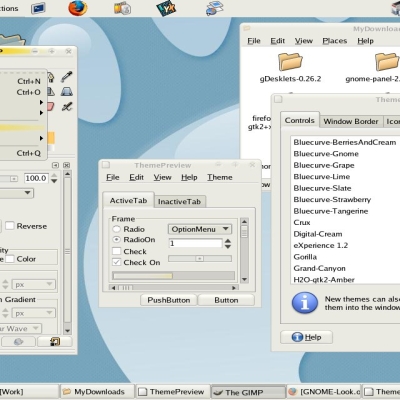400x400 pixels.
Task: Click the Help button in Theme window
Action: coord(306,337)
